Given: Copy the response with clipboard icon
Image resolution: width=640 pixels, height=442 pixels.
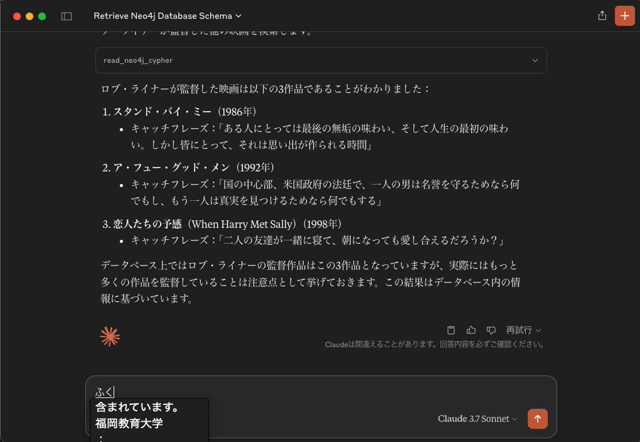Looking at the screenshot, I should [x=451, y=330].
